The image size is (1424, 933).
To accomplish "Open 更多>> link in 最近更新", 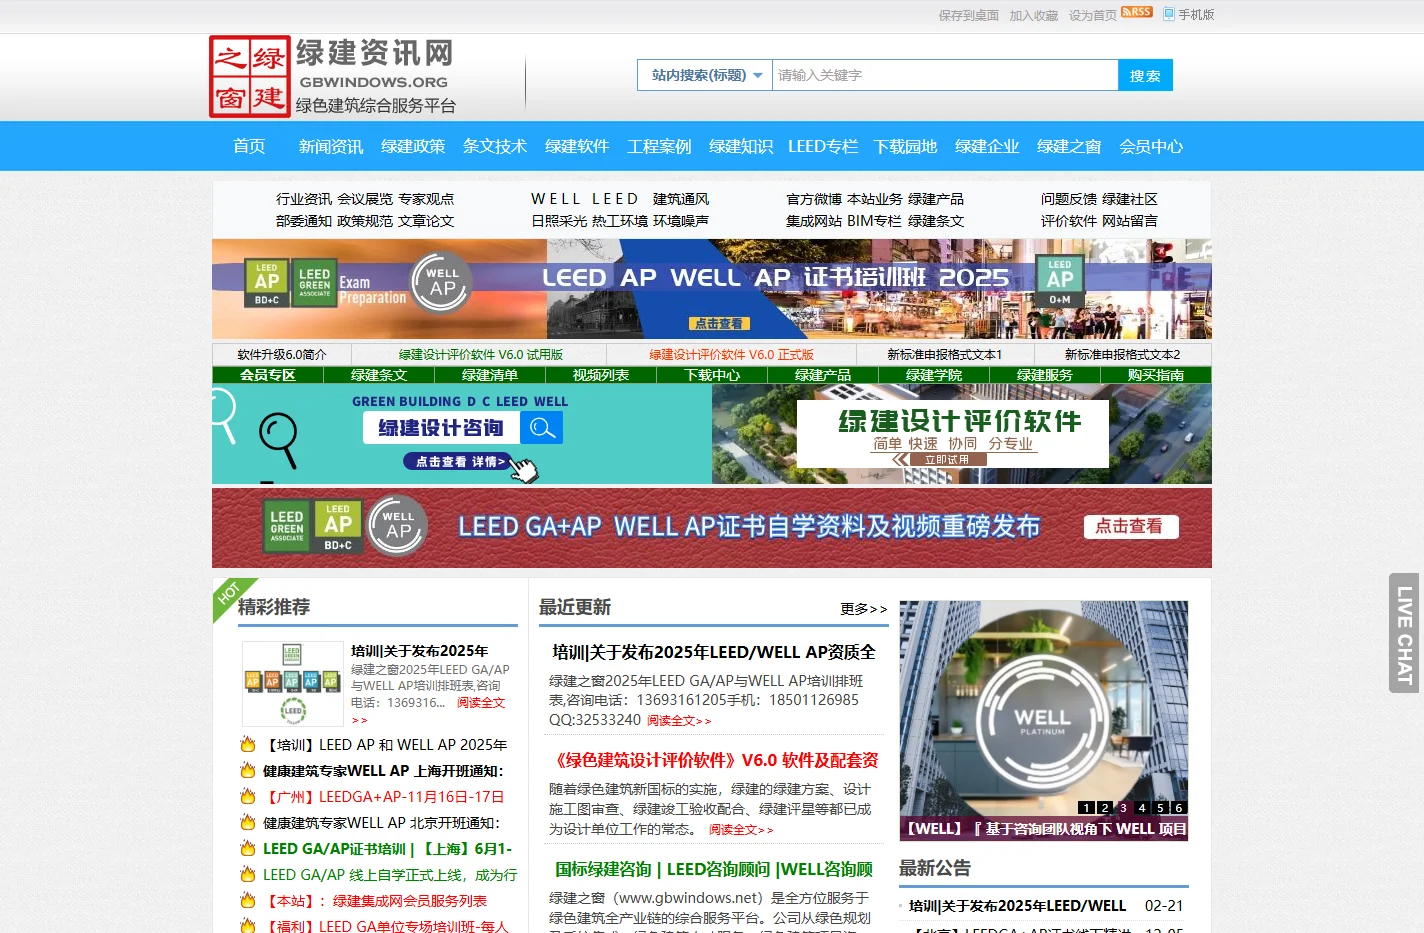I will tap(863, 608).
